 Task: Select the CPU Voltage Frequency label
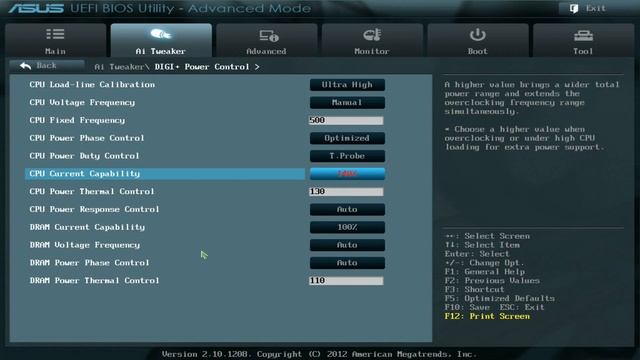coord(82,102)
